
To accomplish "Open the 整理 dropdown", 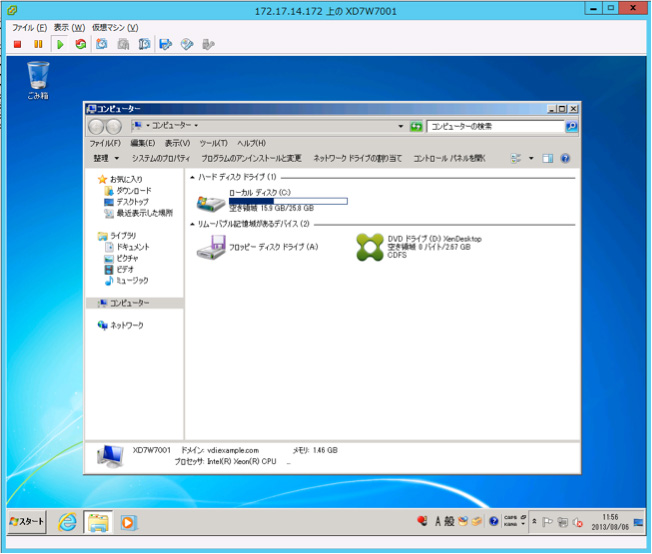I will click(106, 158).
